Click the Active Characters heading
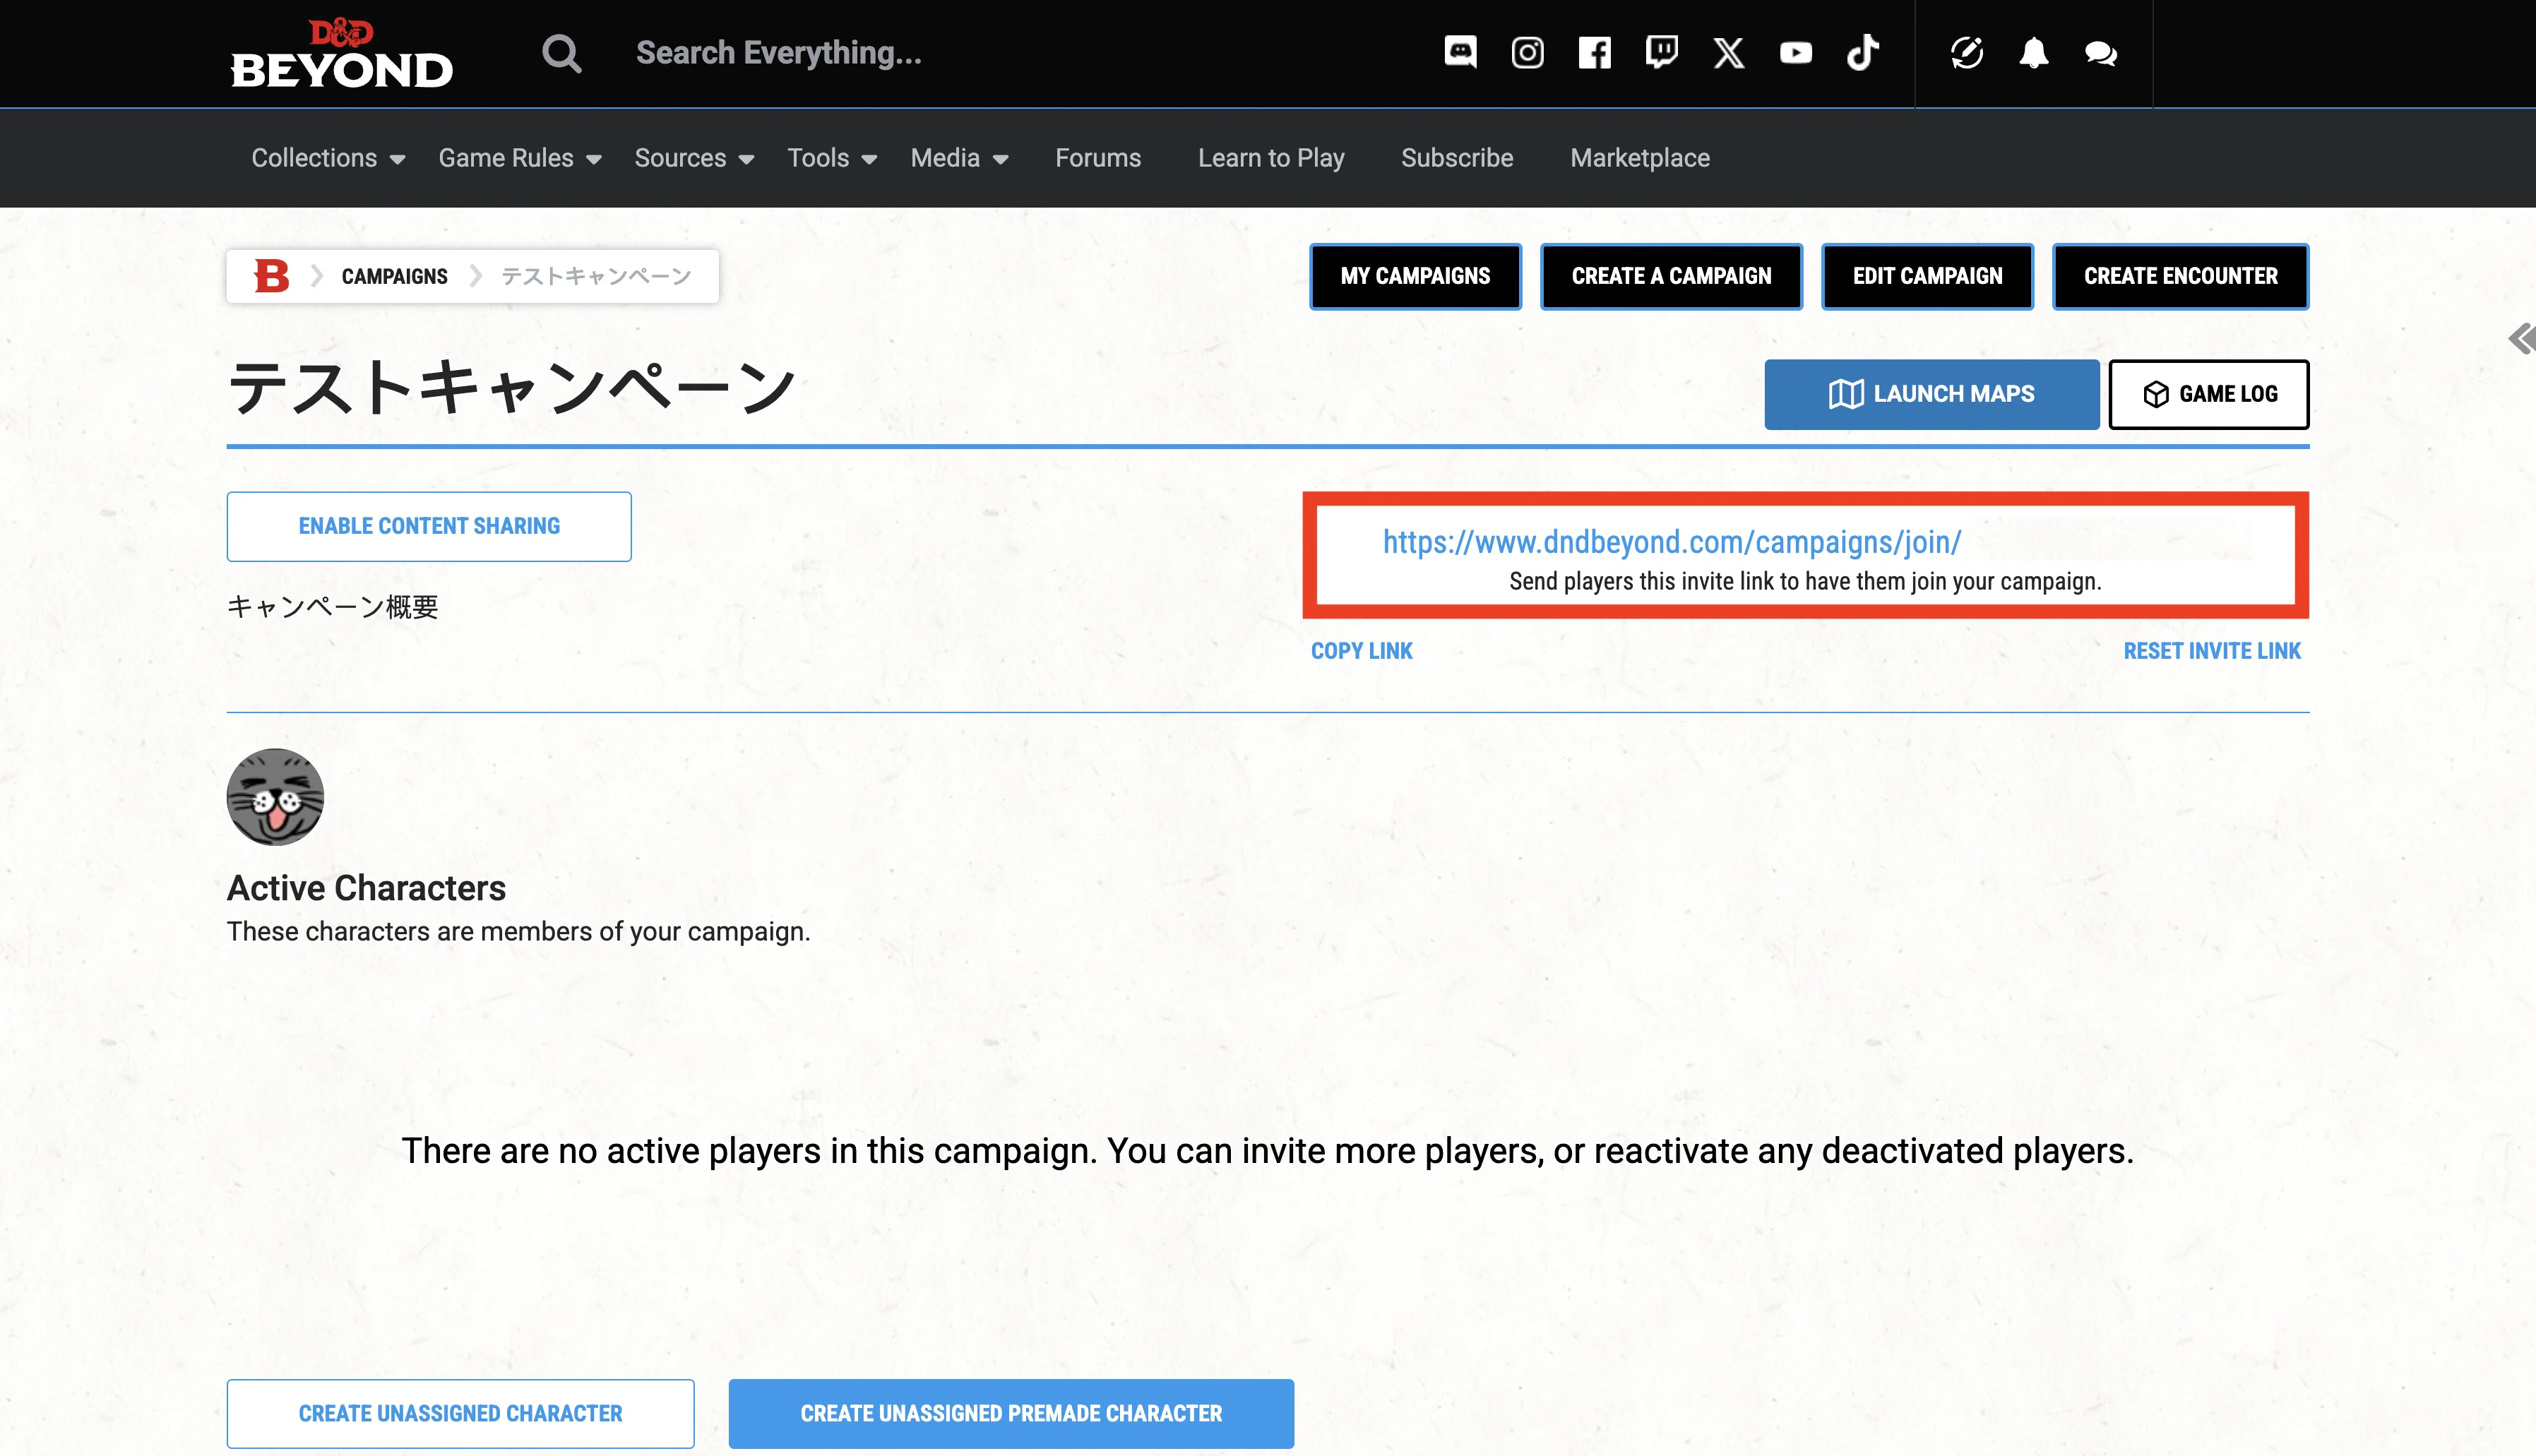 [x=366, y=888]
